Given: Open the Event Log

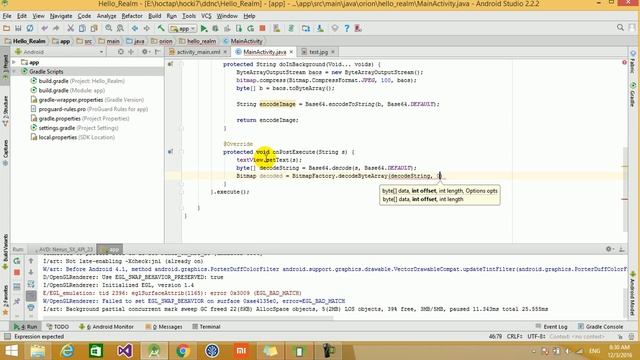Looking at the screenshot, I should (x=551, y=327).
